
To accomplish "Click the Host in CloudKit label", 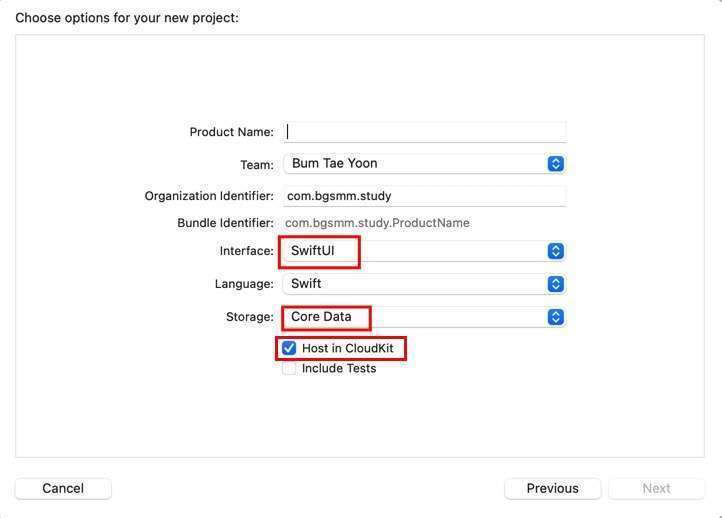I will point(347,348).
